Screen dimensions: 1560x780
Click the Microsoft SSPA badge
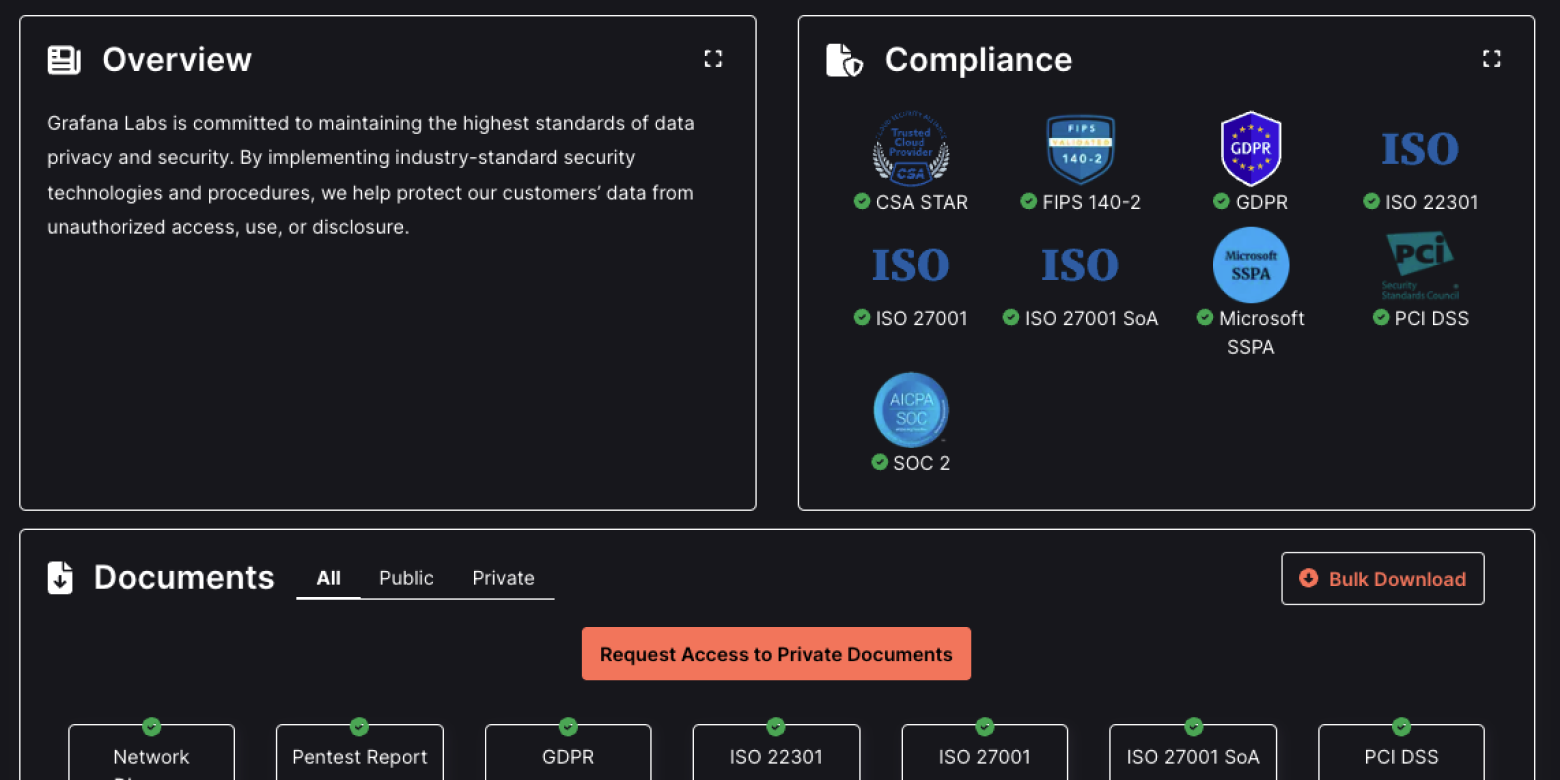[x=1251, y=265]
